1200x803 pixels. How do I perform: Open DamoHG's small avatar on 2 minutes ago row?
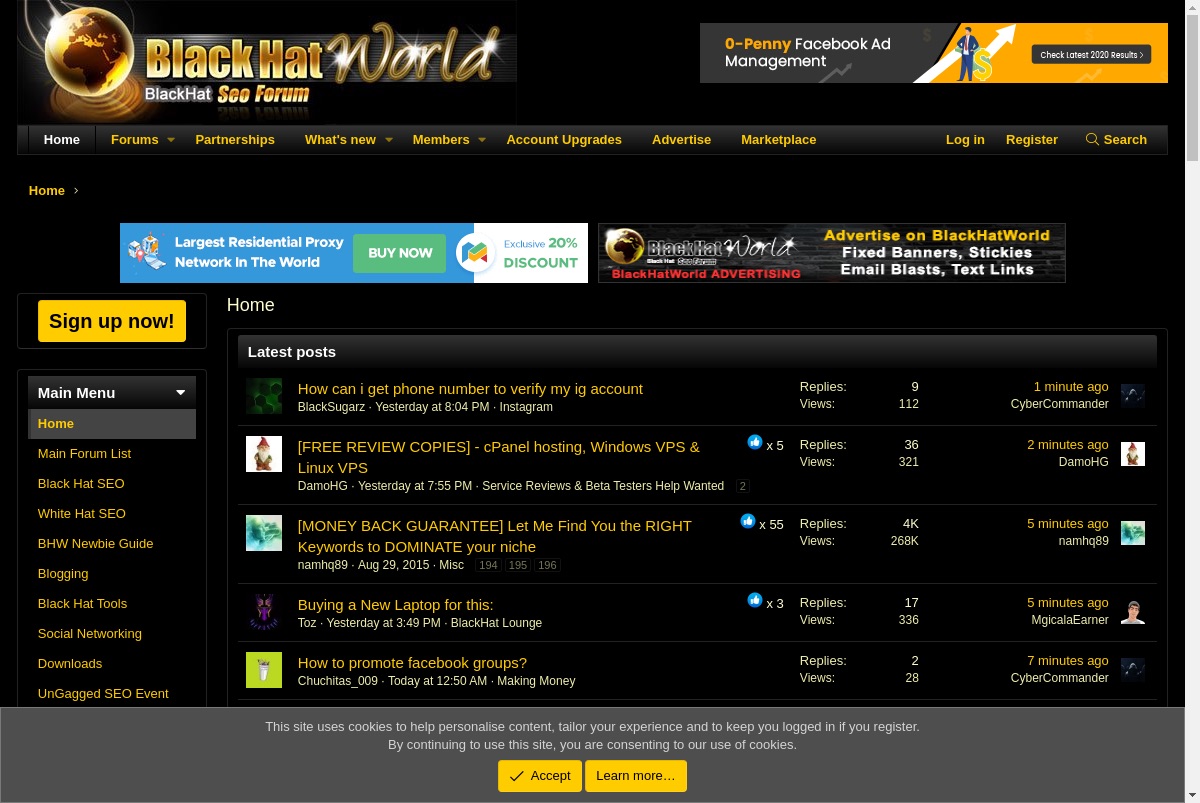[x=1133, y=454]
